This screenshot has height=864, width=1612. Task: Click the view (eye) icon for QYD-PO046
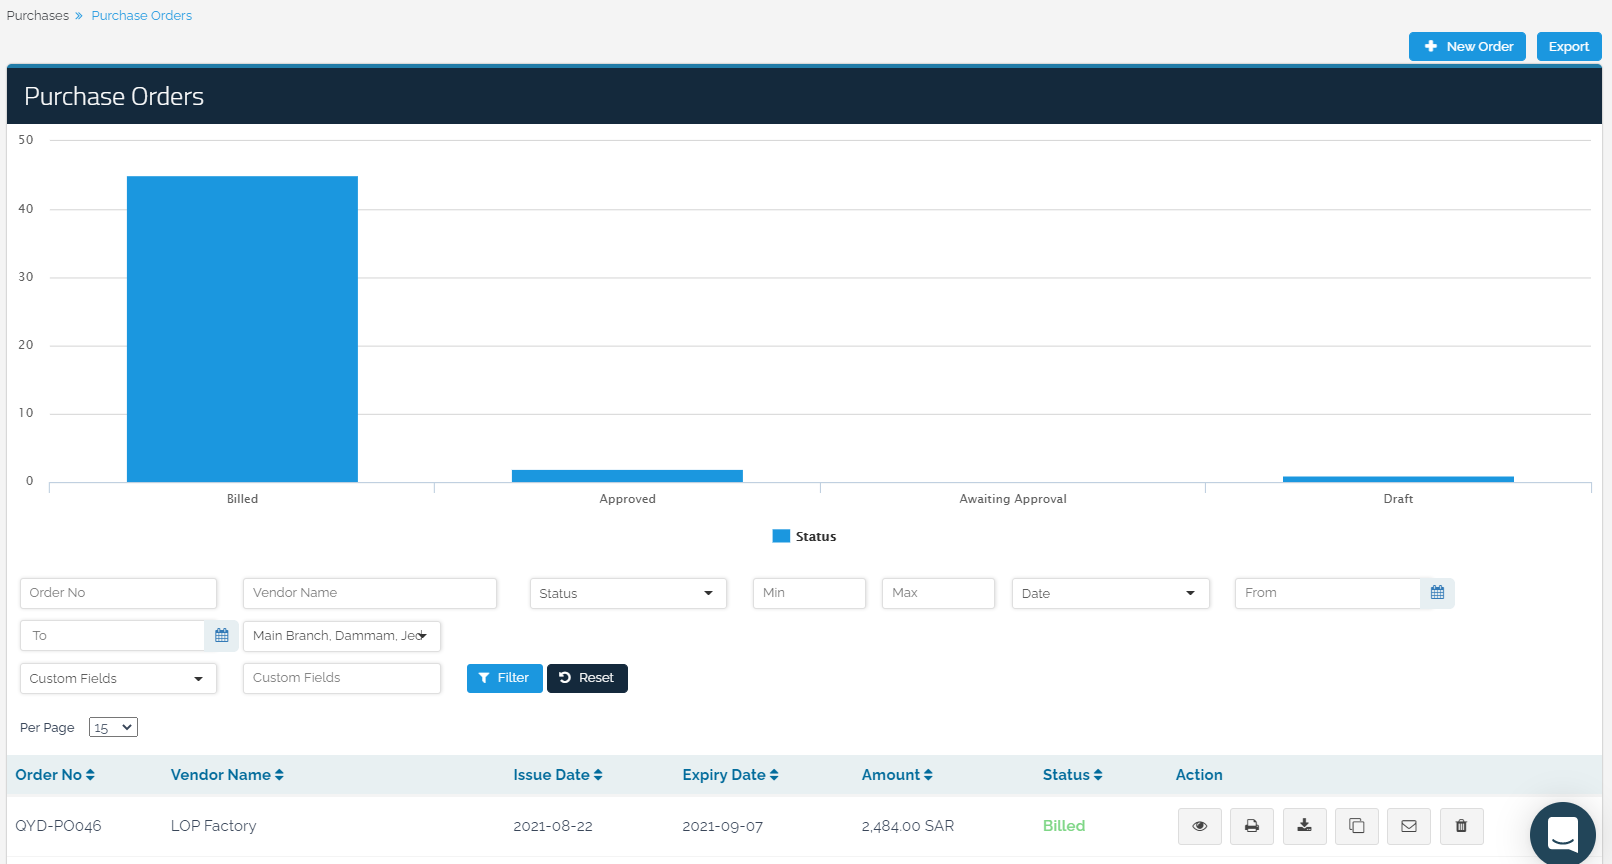click(x=1199, y=826)
